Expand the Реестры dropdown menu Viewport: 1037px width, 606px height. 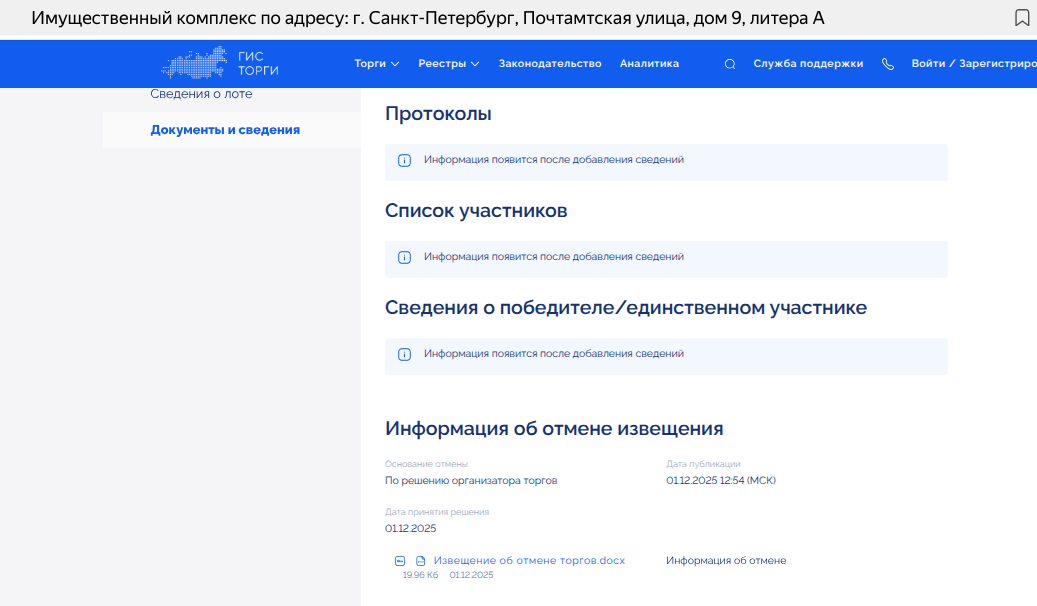click(x=448, y=64)
